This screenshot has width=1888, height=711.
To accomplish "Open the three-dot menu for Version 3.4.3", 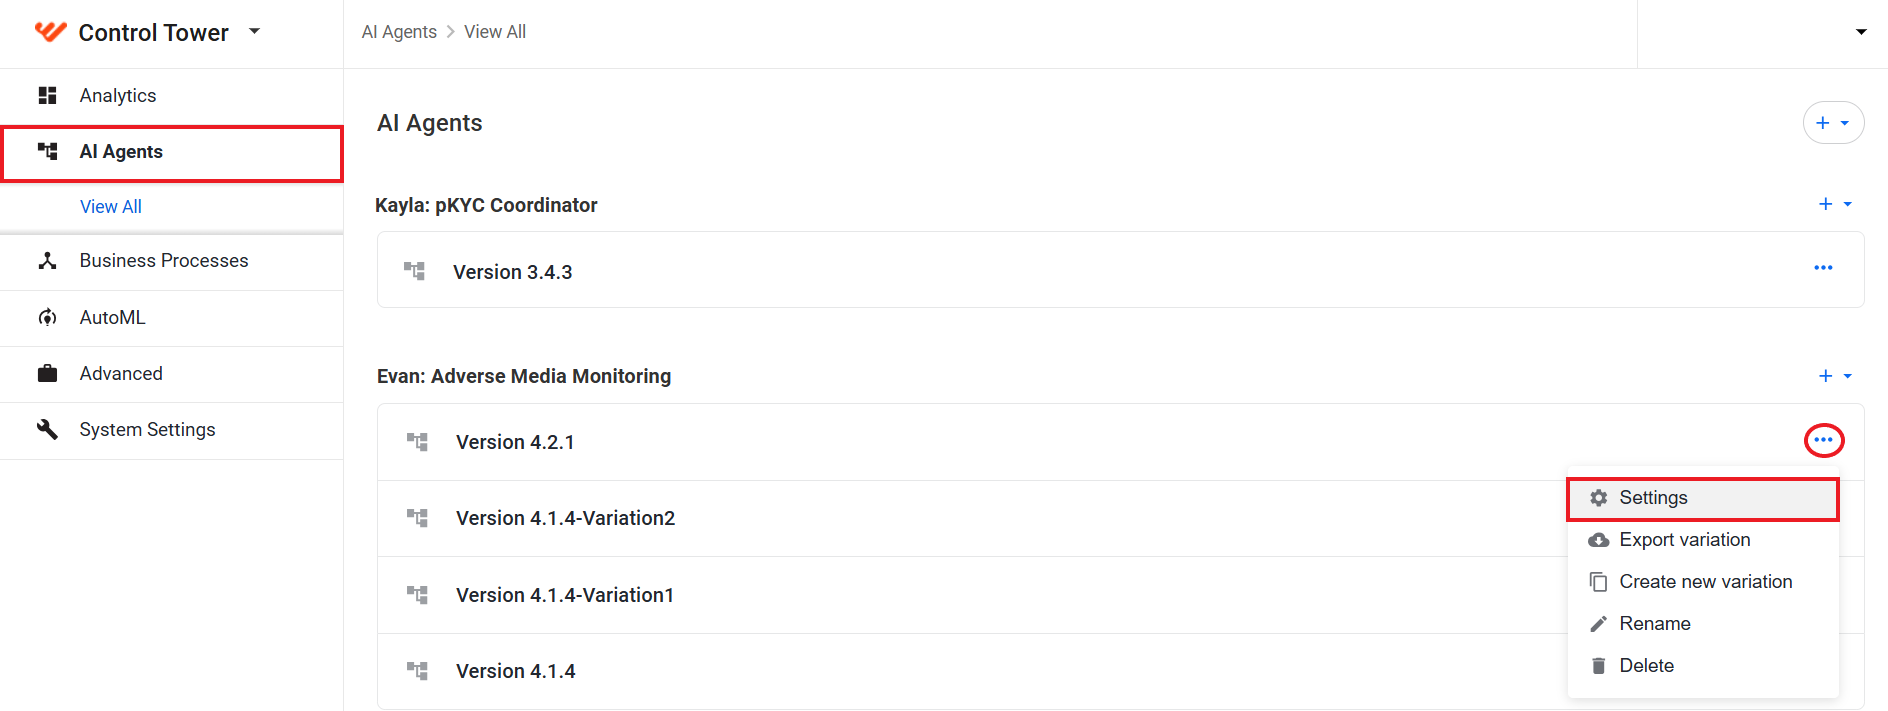I will [1823, 268].
